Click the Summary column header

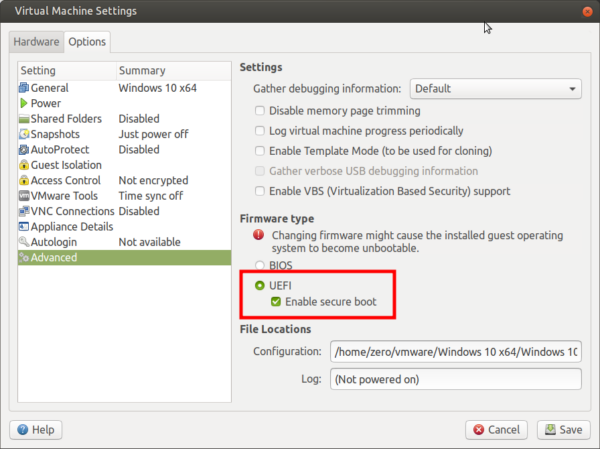point(174,71)
